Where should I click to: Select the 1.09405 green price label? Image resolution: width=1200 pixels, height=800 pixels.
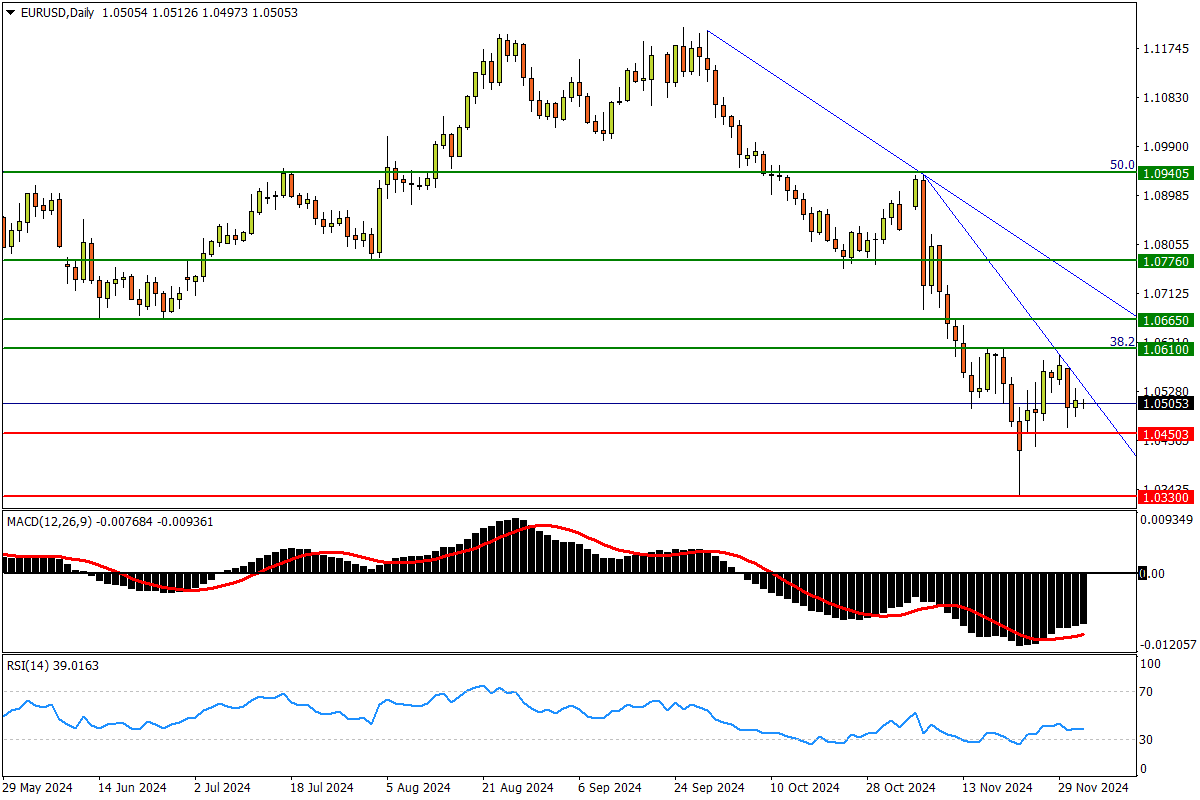pos(1164,173)
